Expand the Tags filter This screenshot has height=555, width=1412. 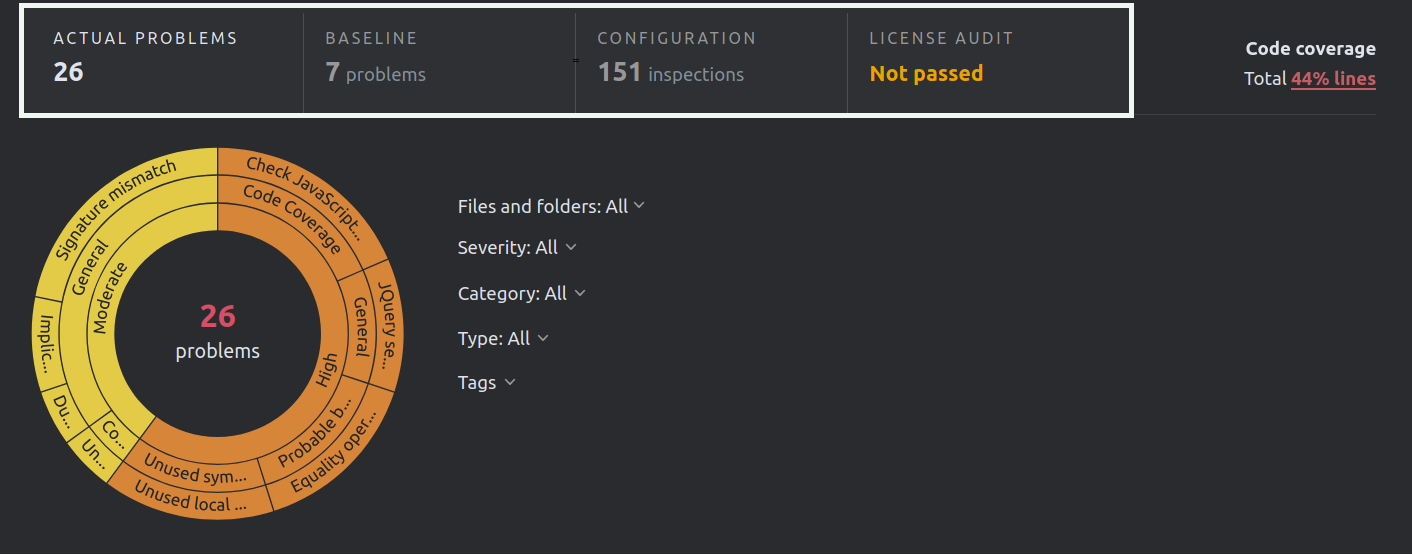pyautogui.click(x=486, y=382)
